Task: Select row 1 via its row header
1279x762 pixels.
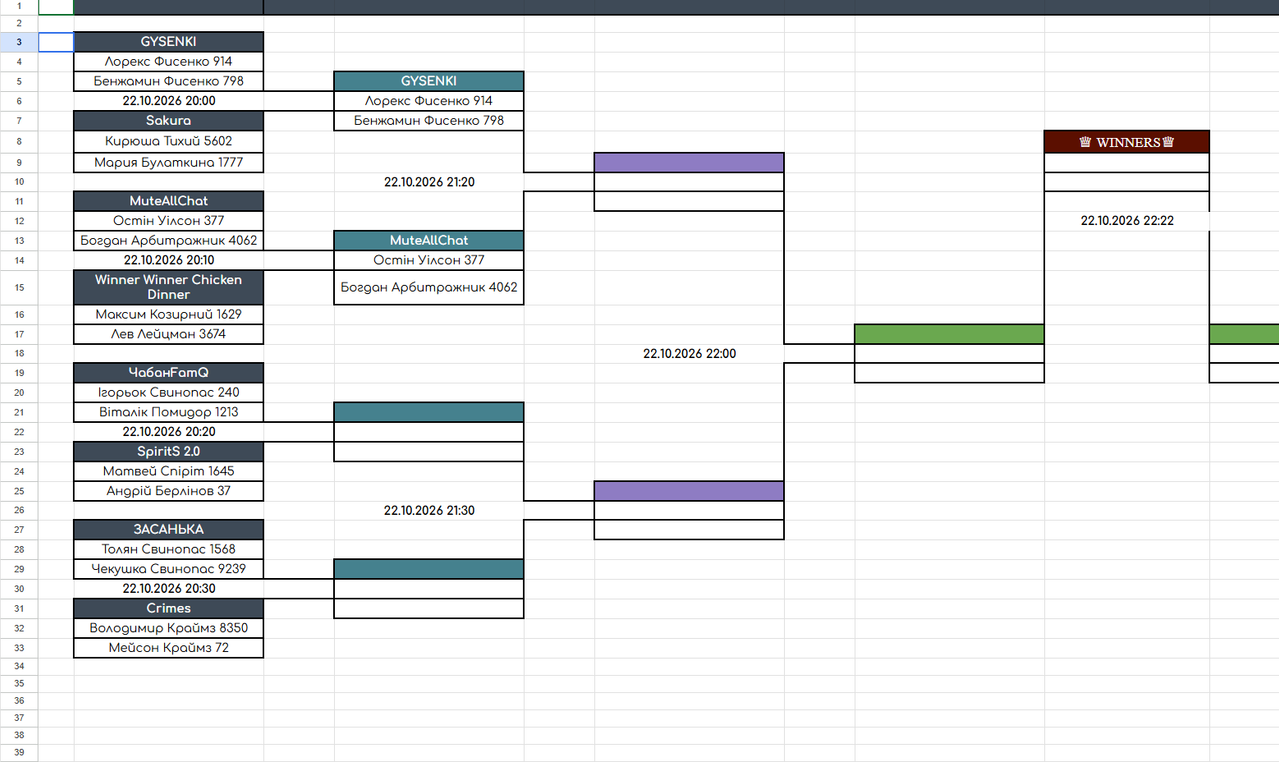Action: point(19,6)
